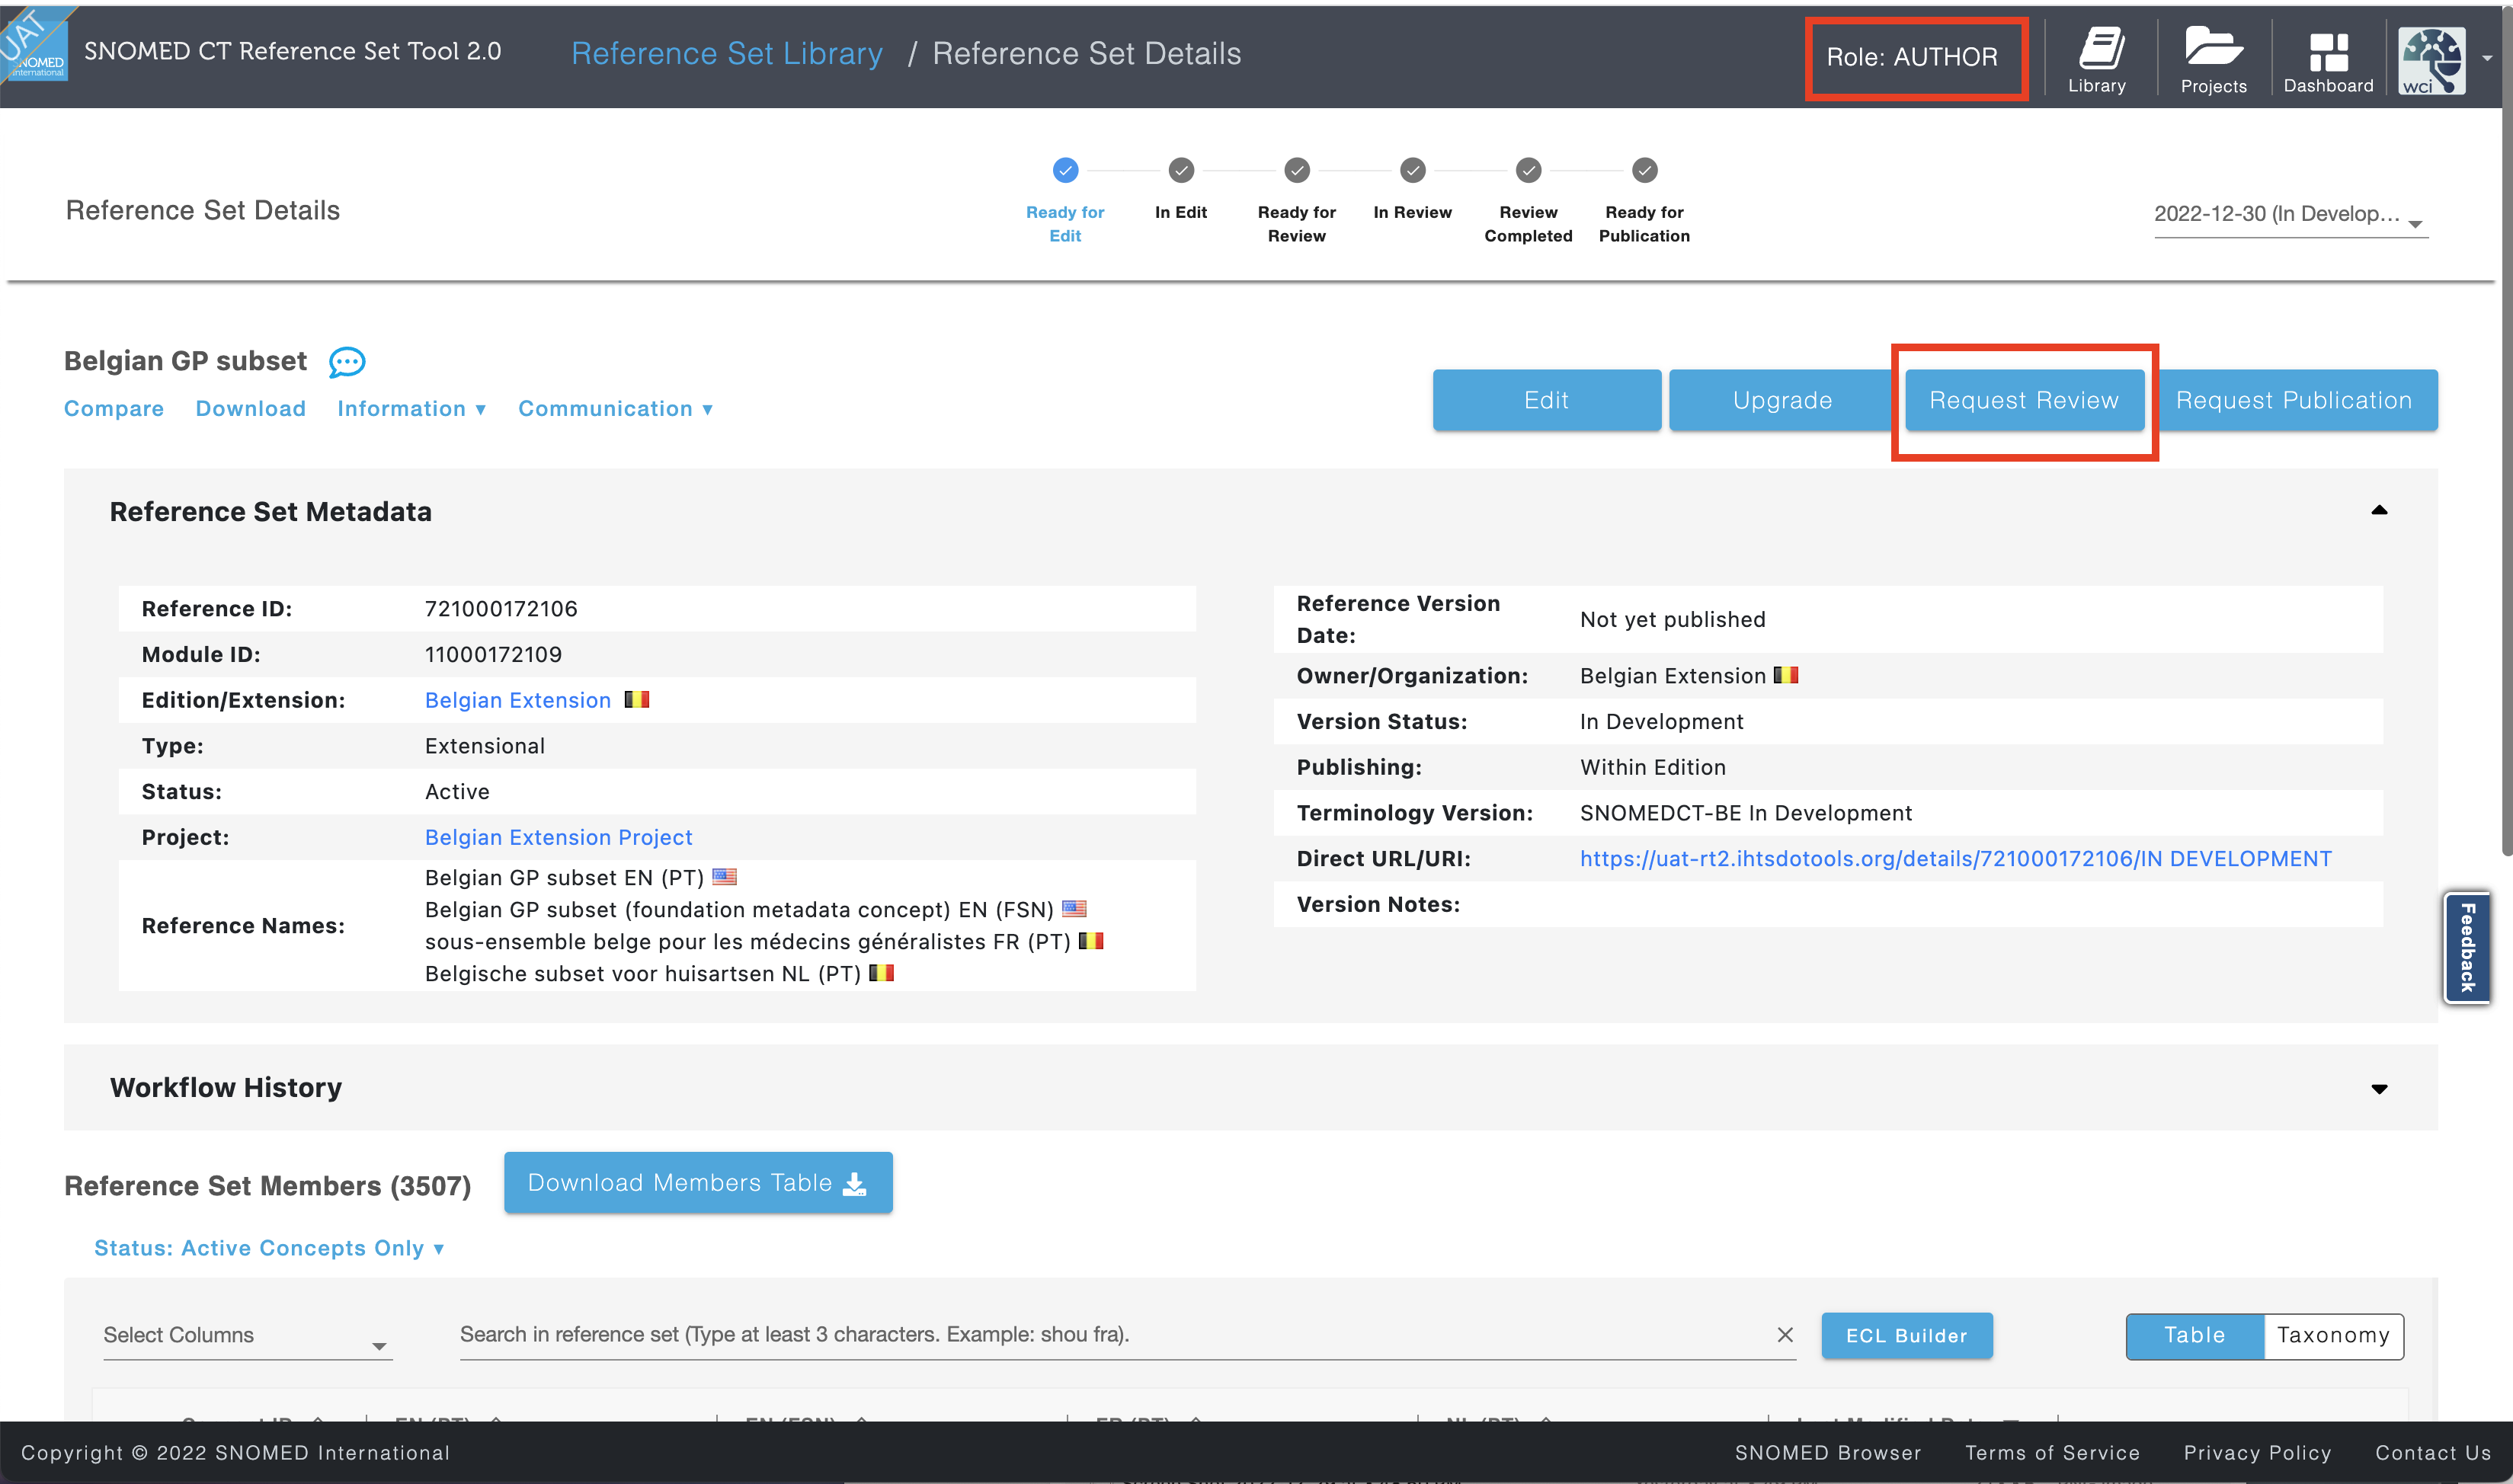Switch to Table view

[2194, 1336]
